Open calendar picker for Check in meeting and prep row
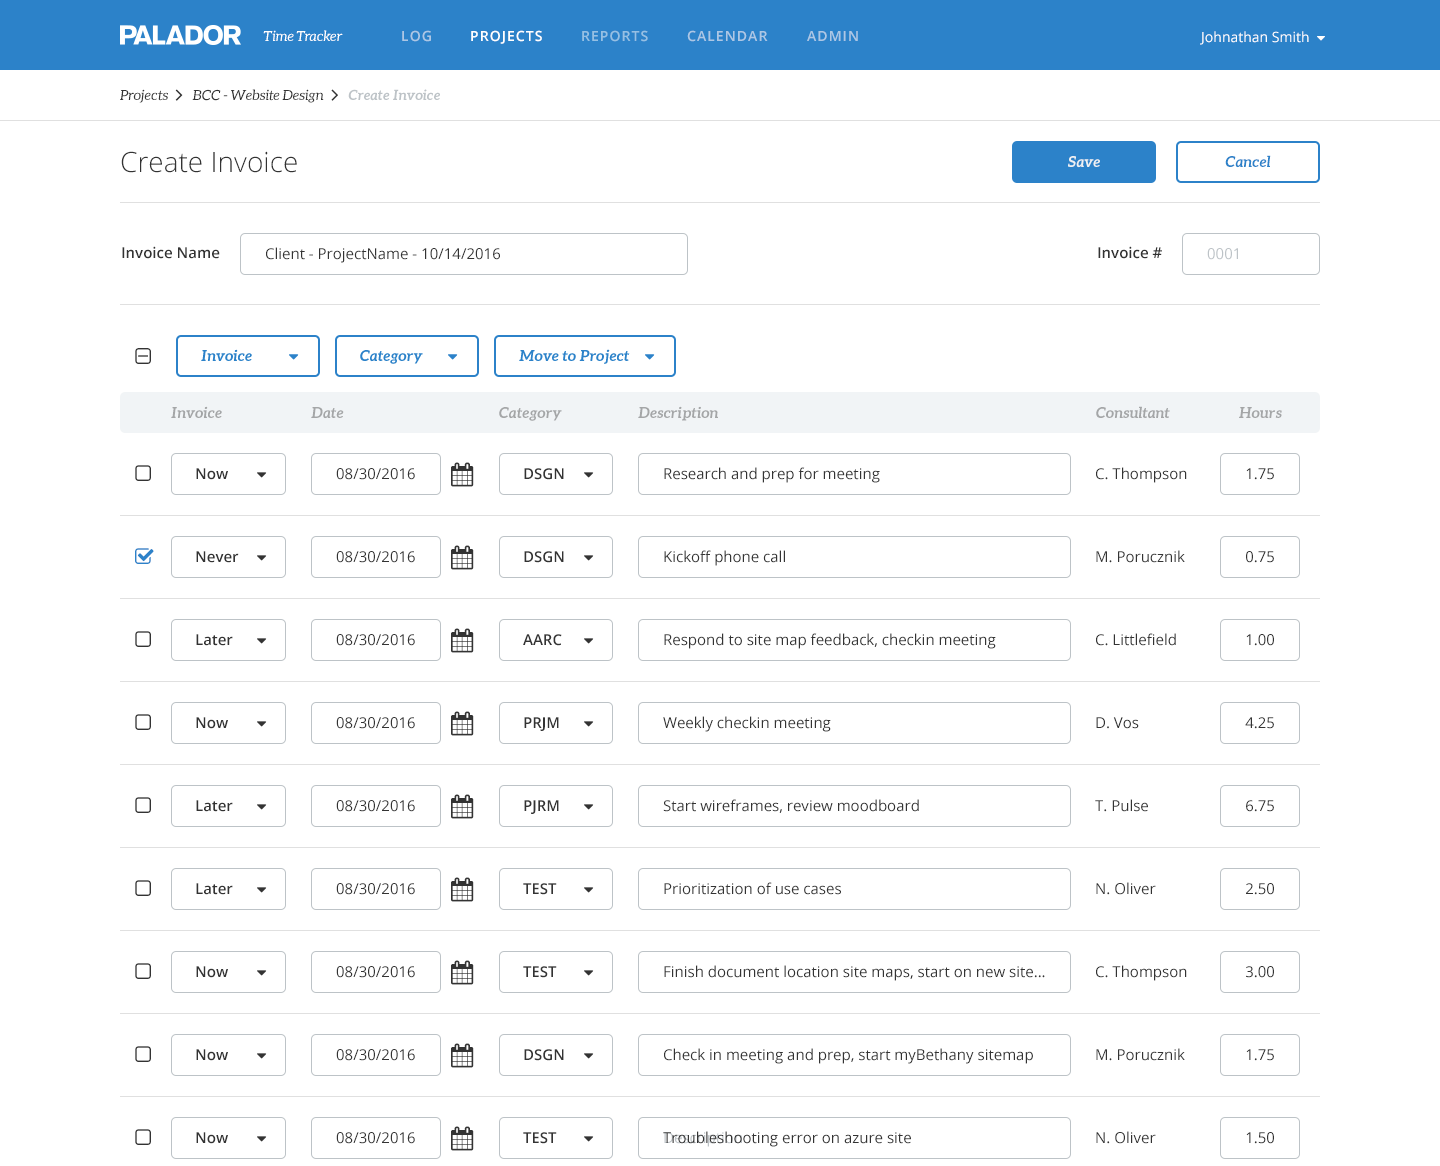Screen dimensions: 1440x1166 pos(462,1055)
